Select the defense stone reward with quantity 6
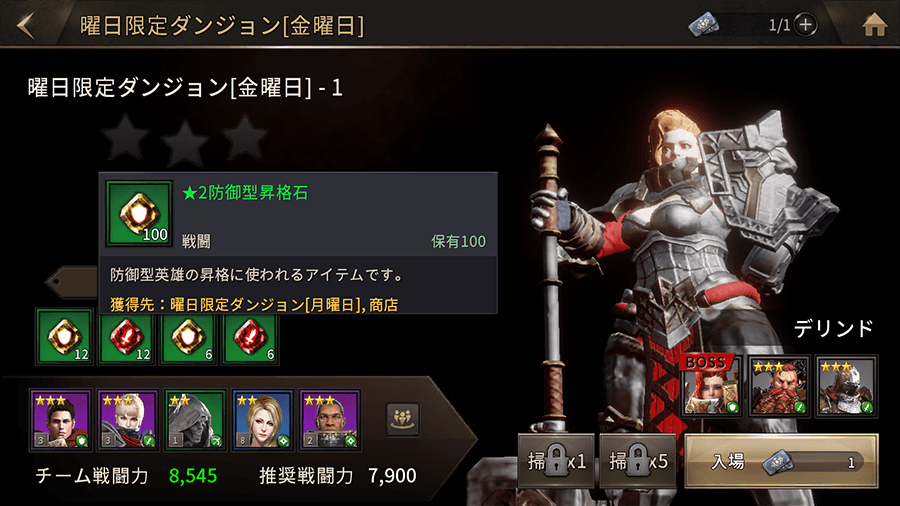The width and height of the screenshot is (900, 506). (188, 338)
